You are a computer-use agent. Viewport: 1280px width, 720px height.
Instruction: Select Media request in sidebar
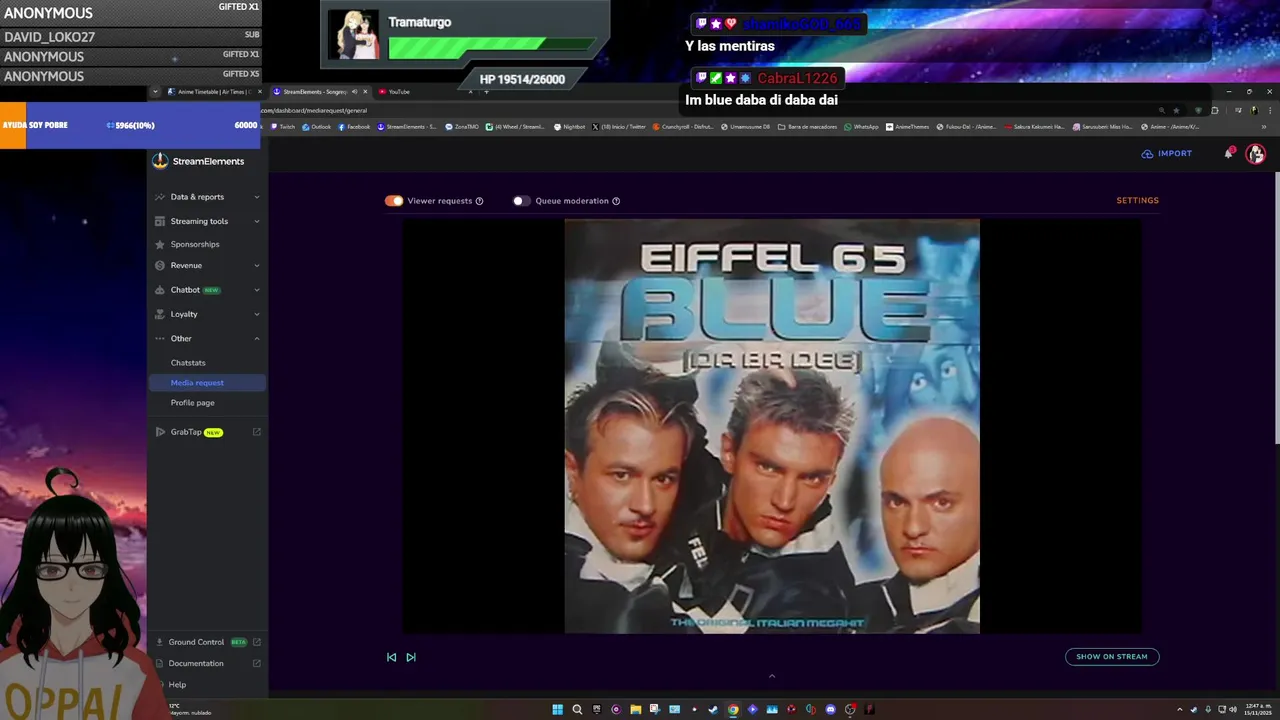207,383
